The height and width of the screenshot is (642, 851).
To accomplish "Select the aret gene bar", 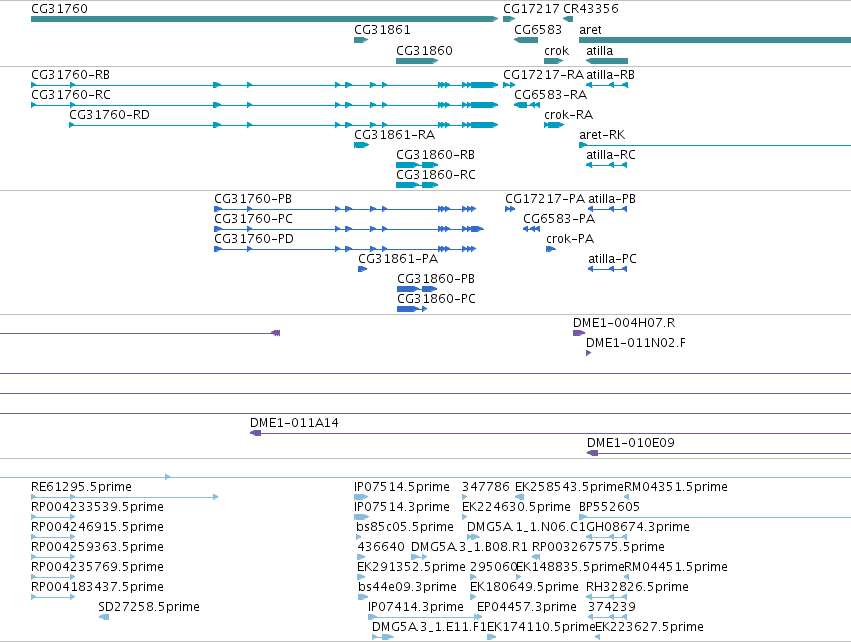I will coord(715,40).
